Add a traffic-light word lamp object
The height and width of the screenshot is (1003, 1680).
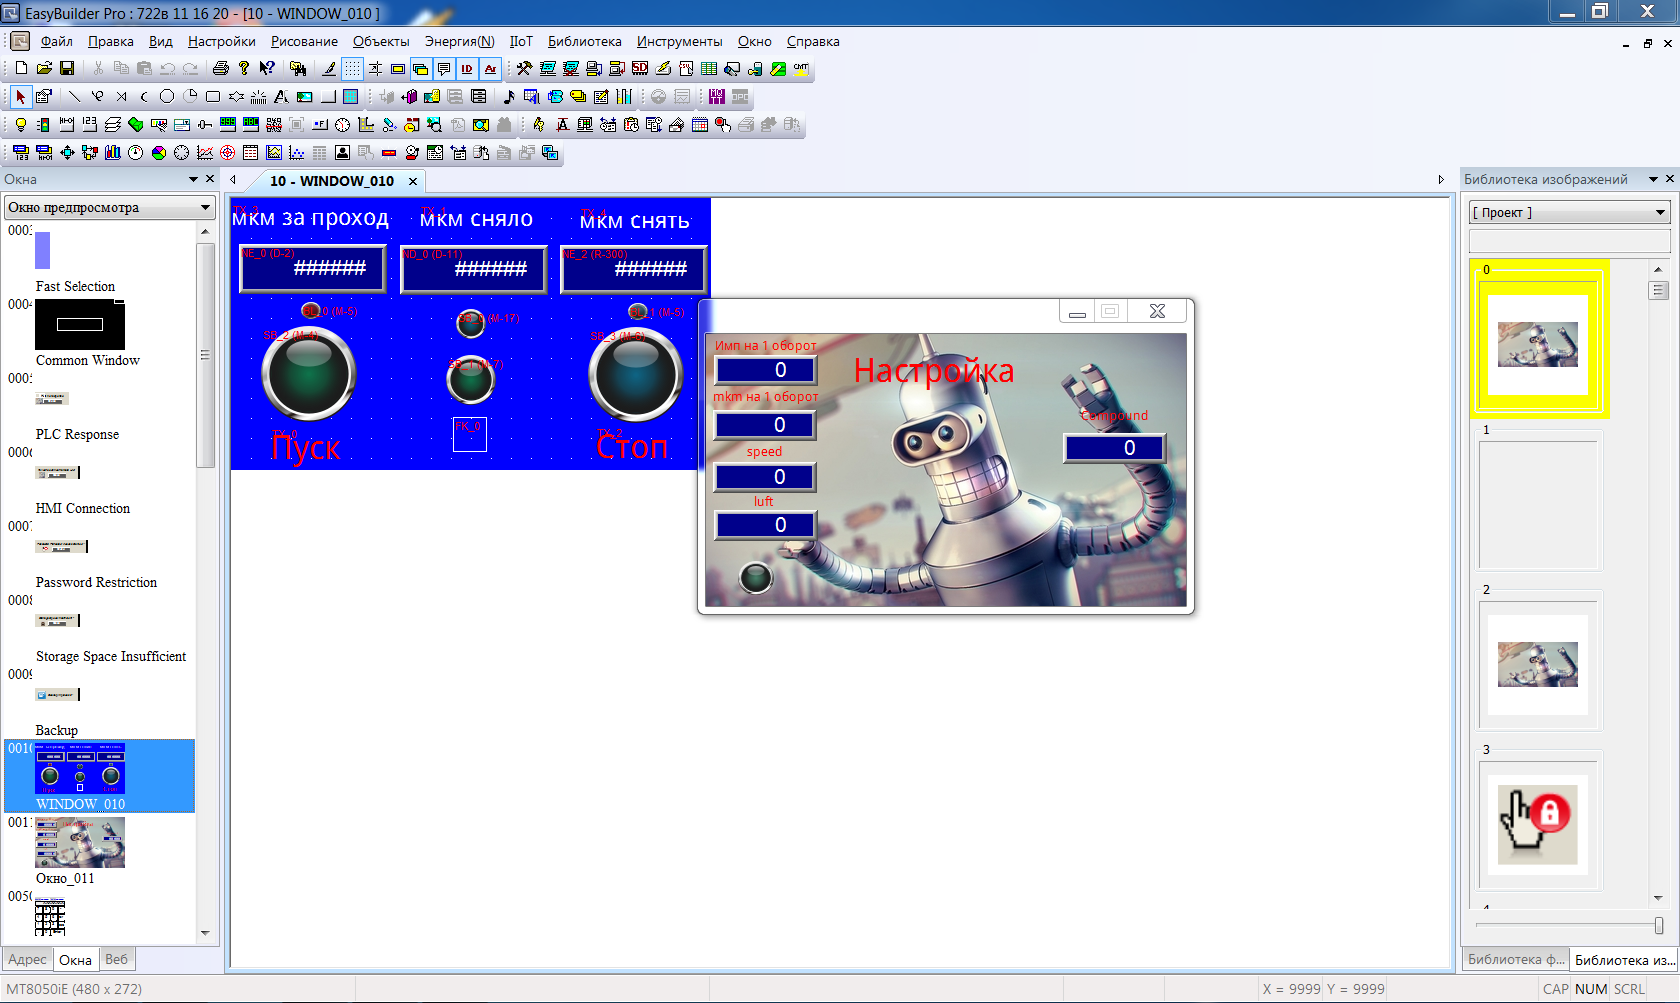click(43, 124)
